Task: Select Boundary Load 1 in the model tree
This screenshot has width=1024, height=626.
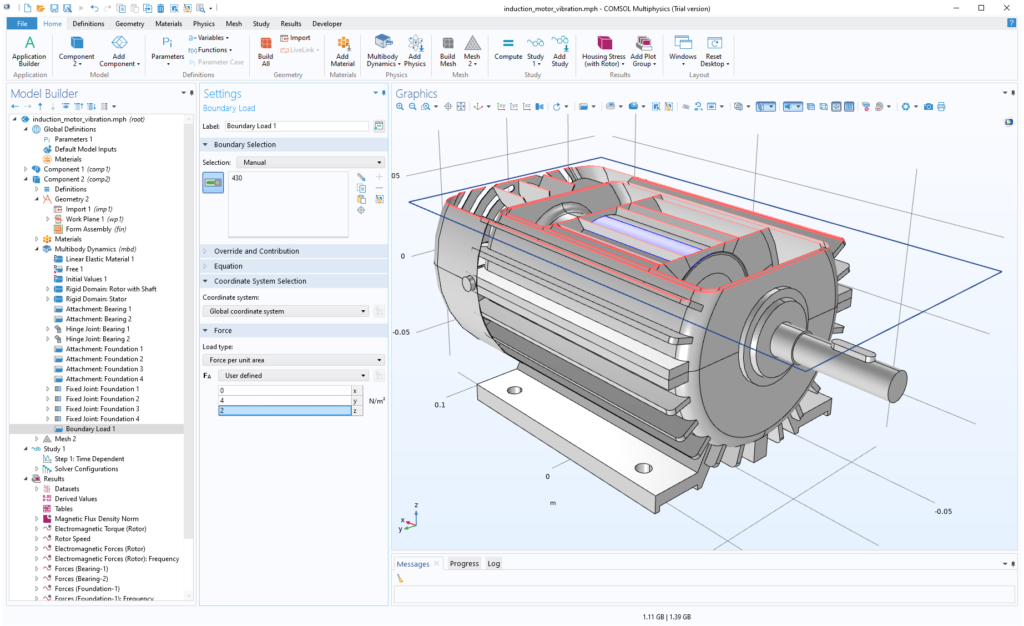Action: [90, 429]
